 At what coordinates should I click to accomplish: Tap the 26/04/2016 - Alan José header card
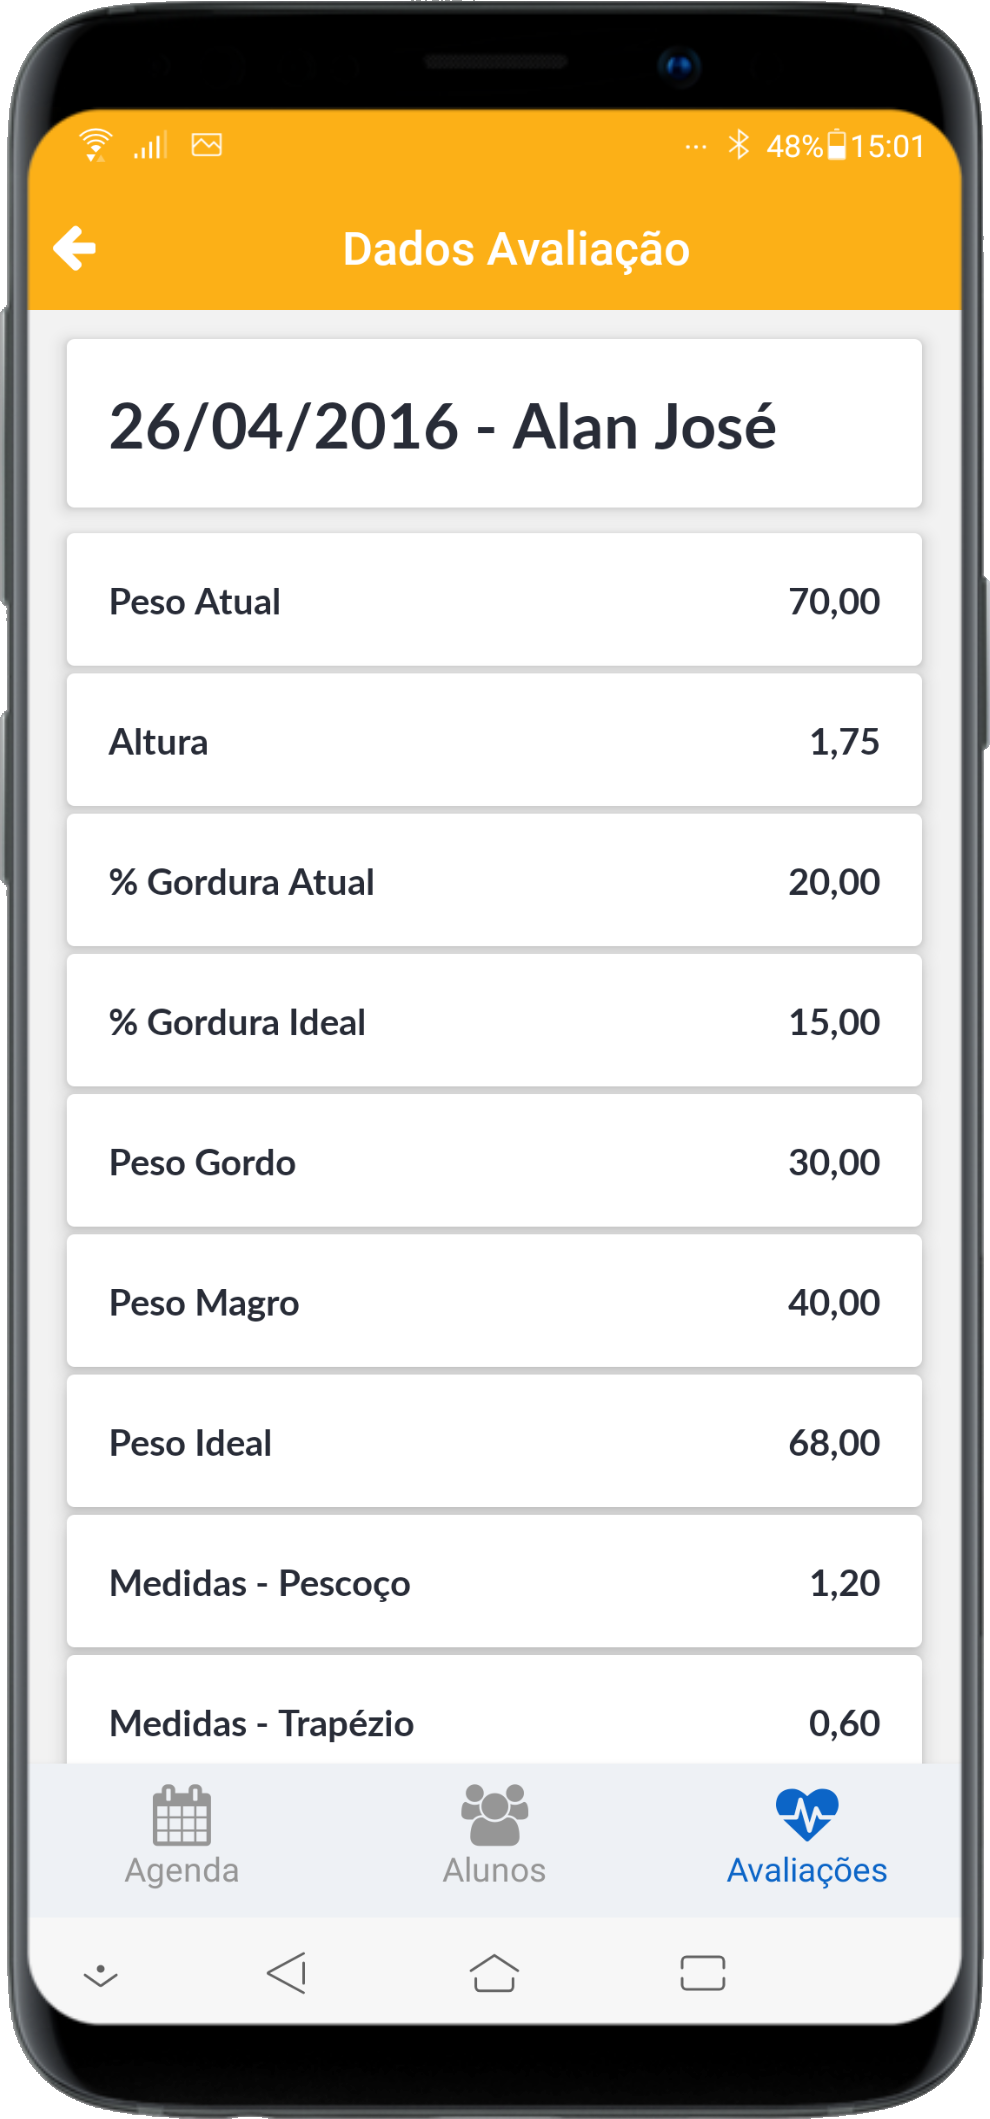pyautogui.click(x=494, y=425)
